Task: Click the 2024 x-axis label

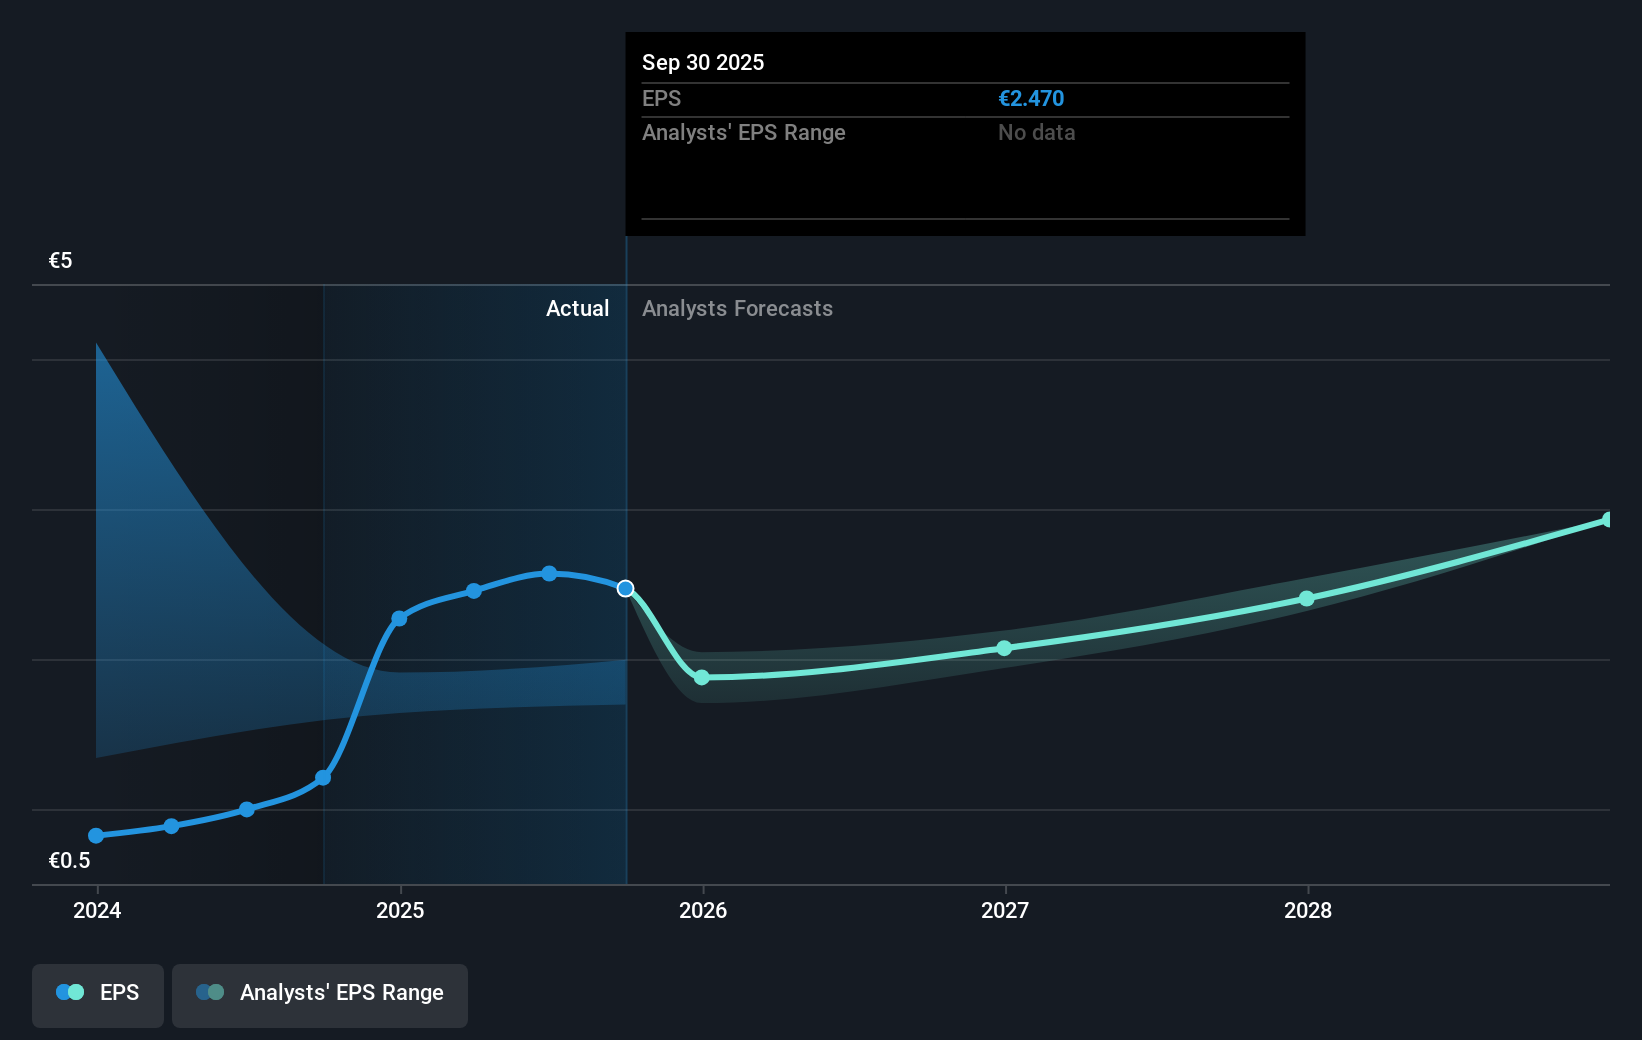Action: tap(97, 910)
